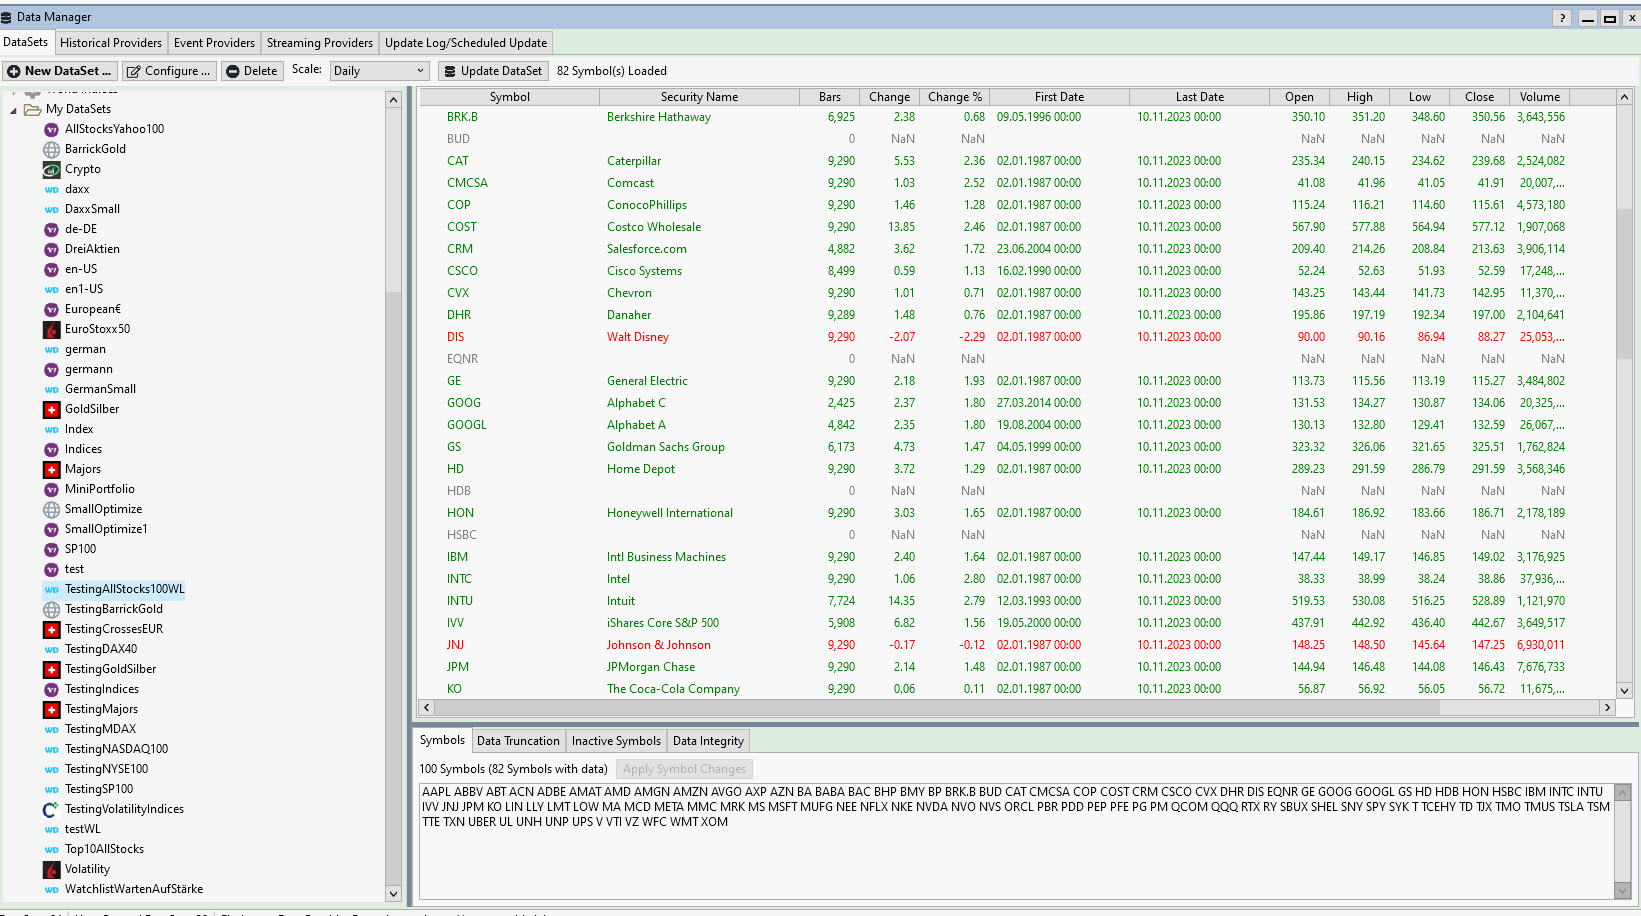Image resolution: width=1641 pixels, height=916 pixels.
Task: Select the SP100 dataset in tree
Action: click(80, 549)
